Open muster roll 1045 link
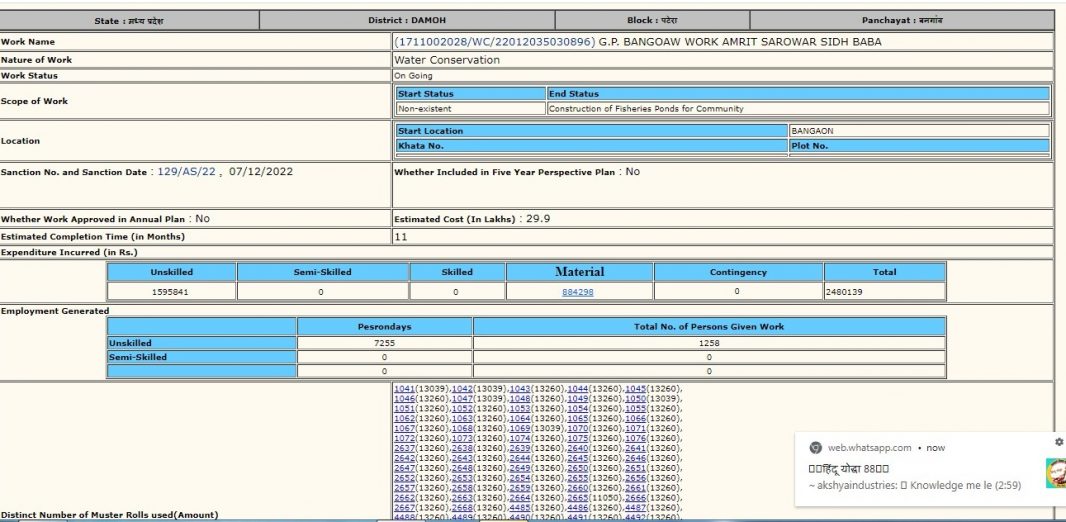 635,389
